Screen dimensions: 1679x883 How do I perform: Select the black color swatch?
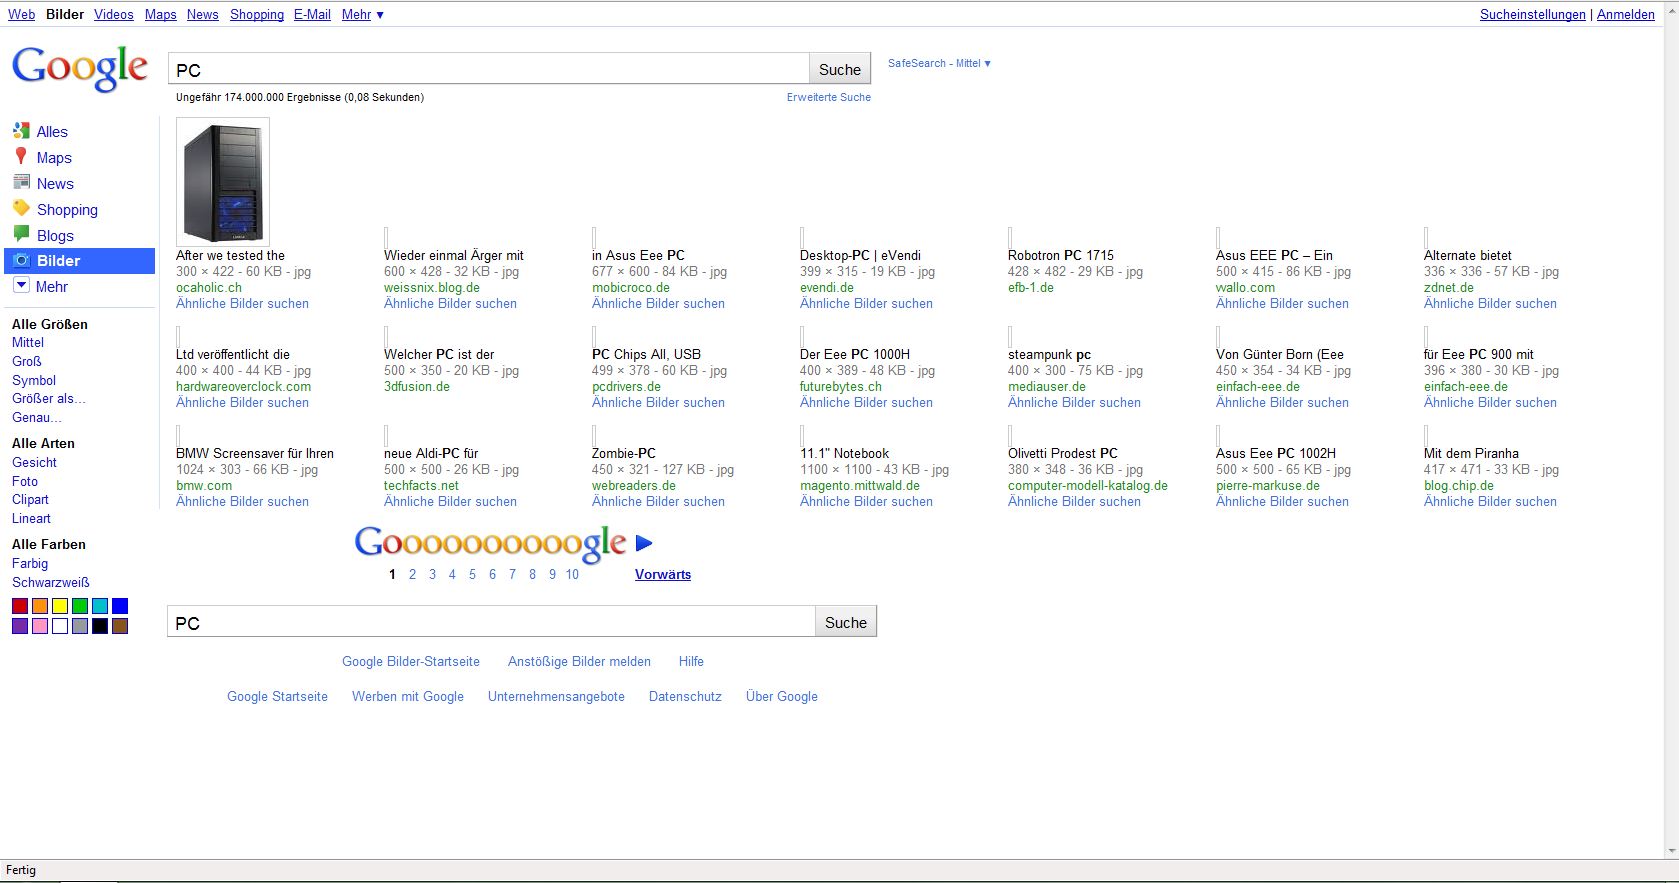tap(100, 626)
